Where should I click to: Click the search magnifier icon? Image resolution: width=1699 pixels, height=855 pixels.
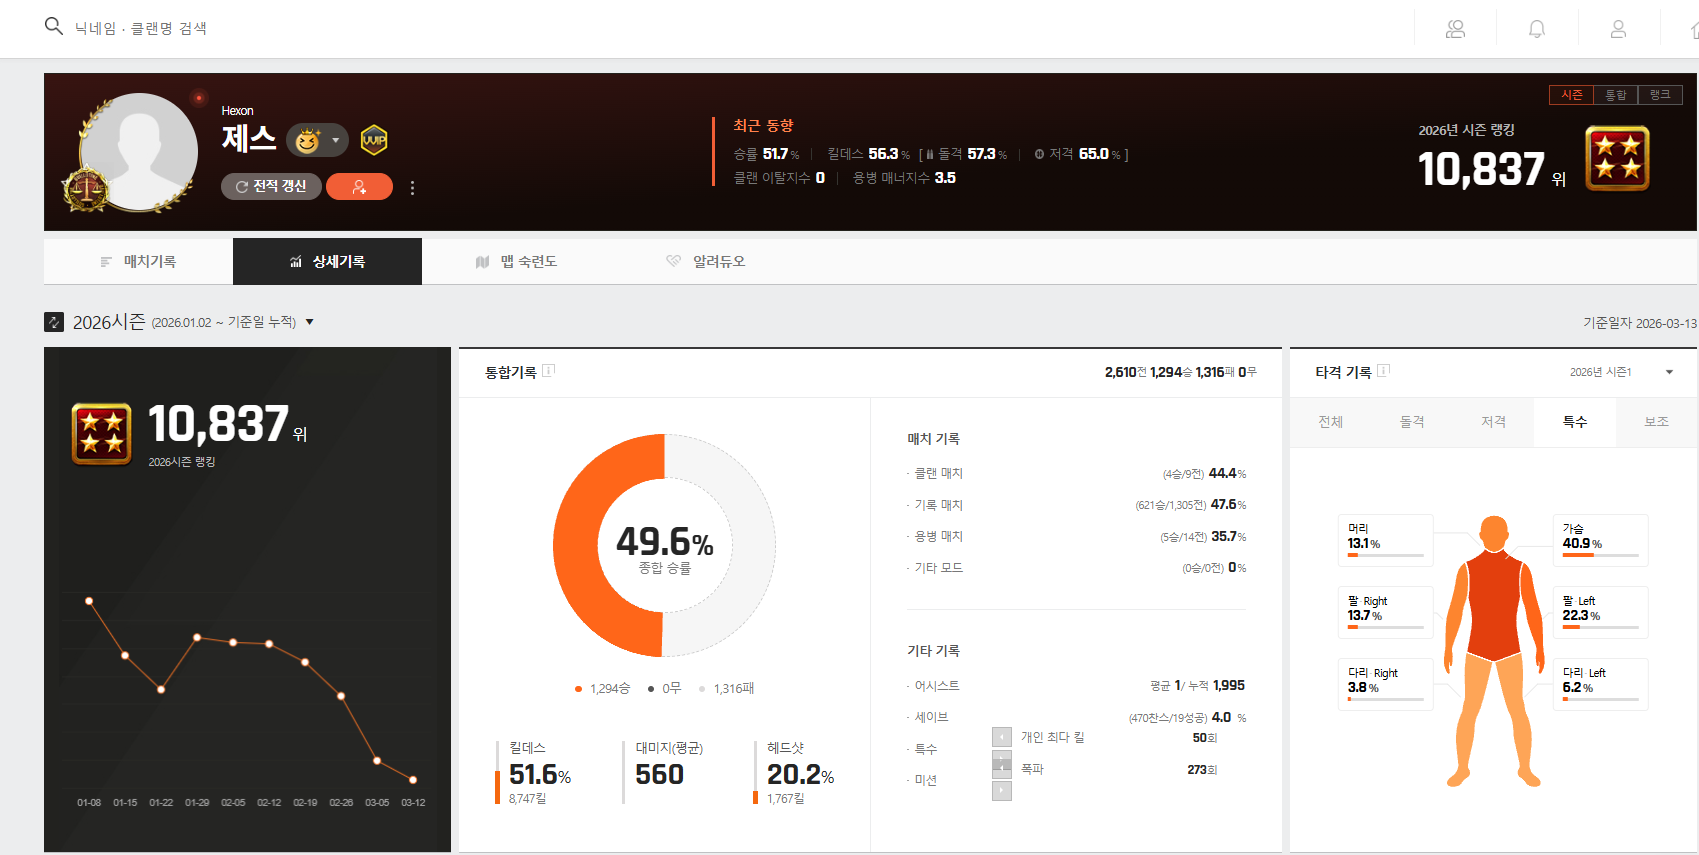click(54, 27)
